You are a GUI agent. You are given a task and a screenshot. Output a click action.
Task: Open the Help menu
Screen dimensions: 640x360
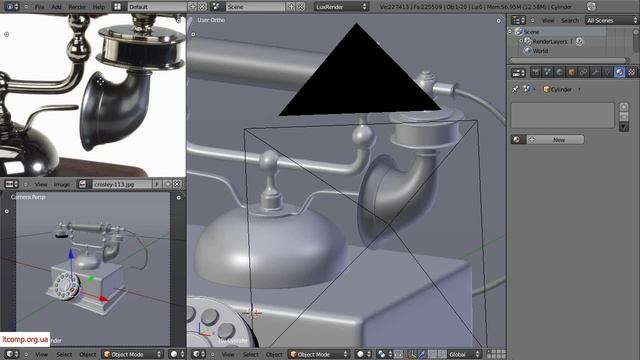[x=98, y=7]
